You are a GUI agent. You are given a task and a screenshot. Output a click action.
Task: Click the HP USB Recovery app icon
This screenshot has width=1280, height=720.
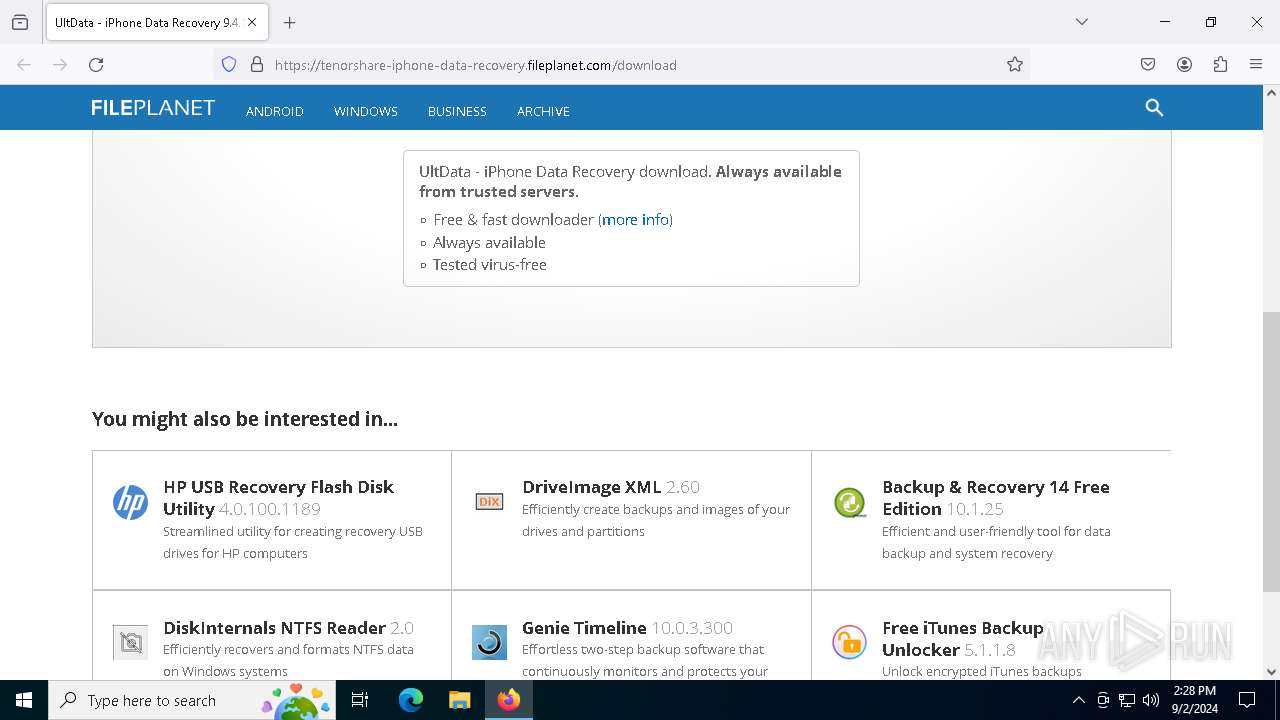(130, 502)
